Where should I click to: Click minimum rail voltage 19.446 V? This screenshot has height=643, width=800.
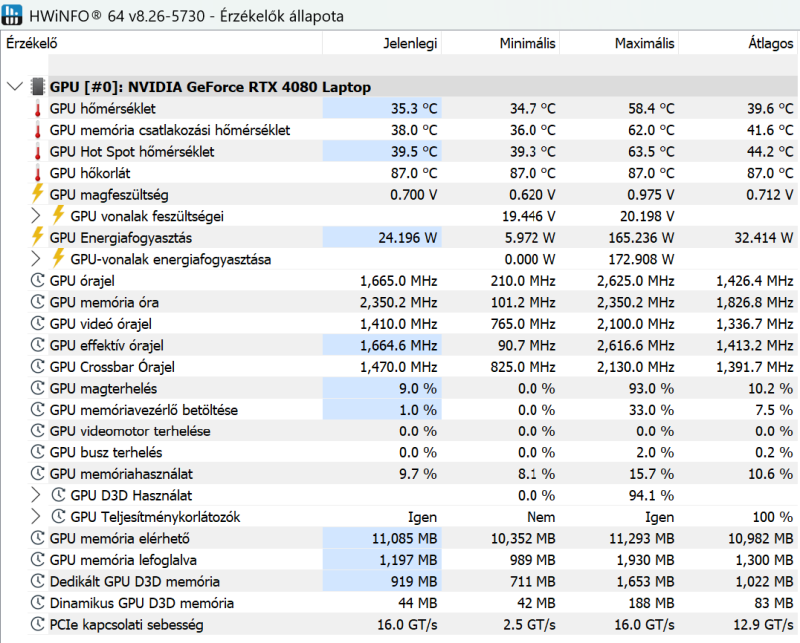click(529, 216)
